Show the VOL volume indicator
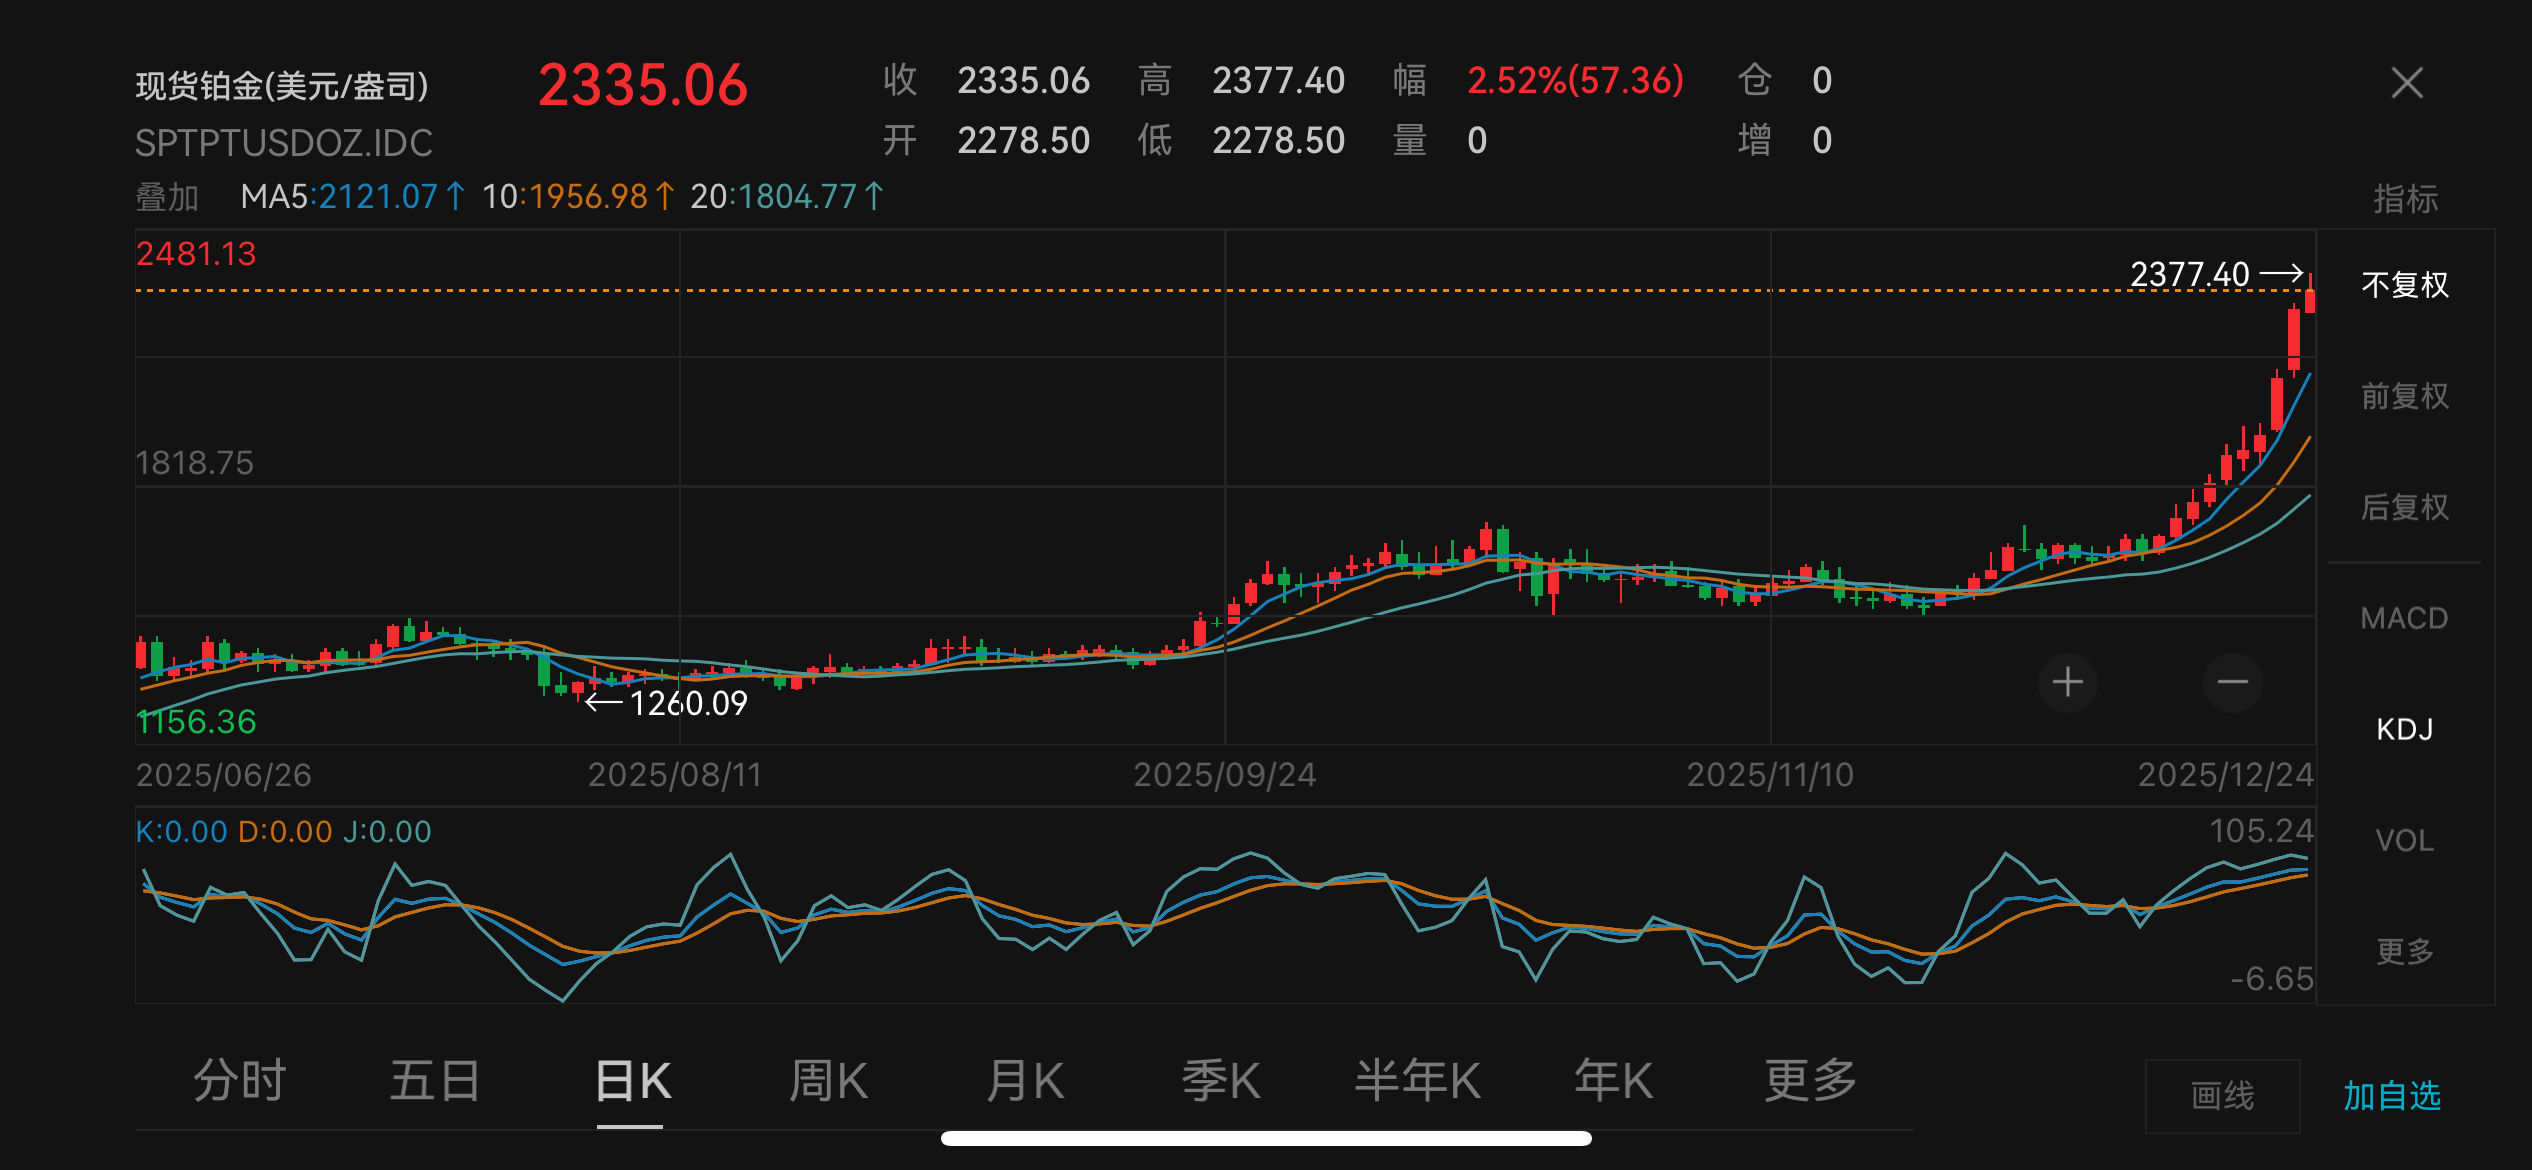The height and width of the screenshot is (1170, 2532). click(x=2404, y=840)
